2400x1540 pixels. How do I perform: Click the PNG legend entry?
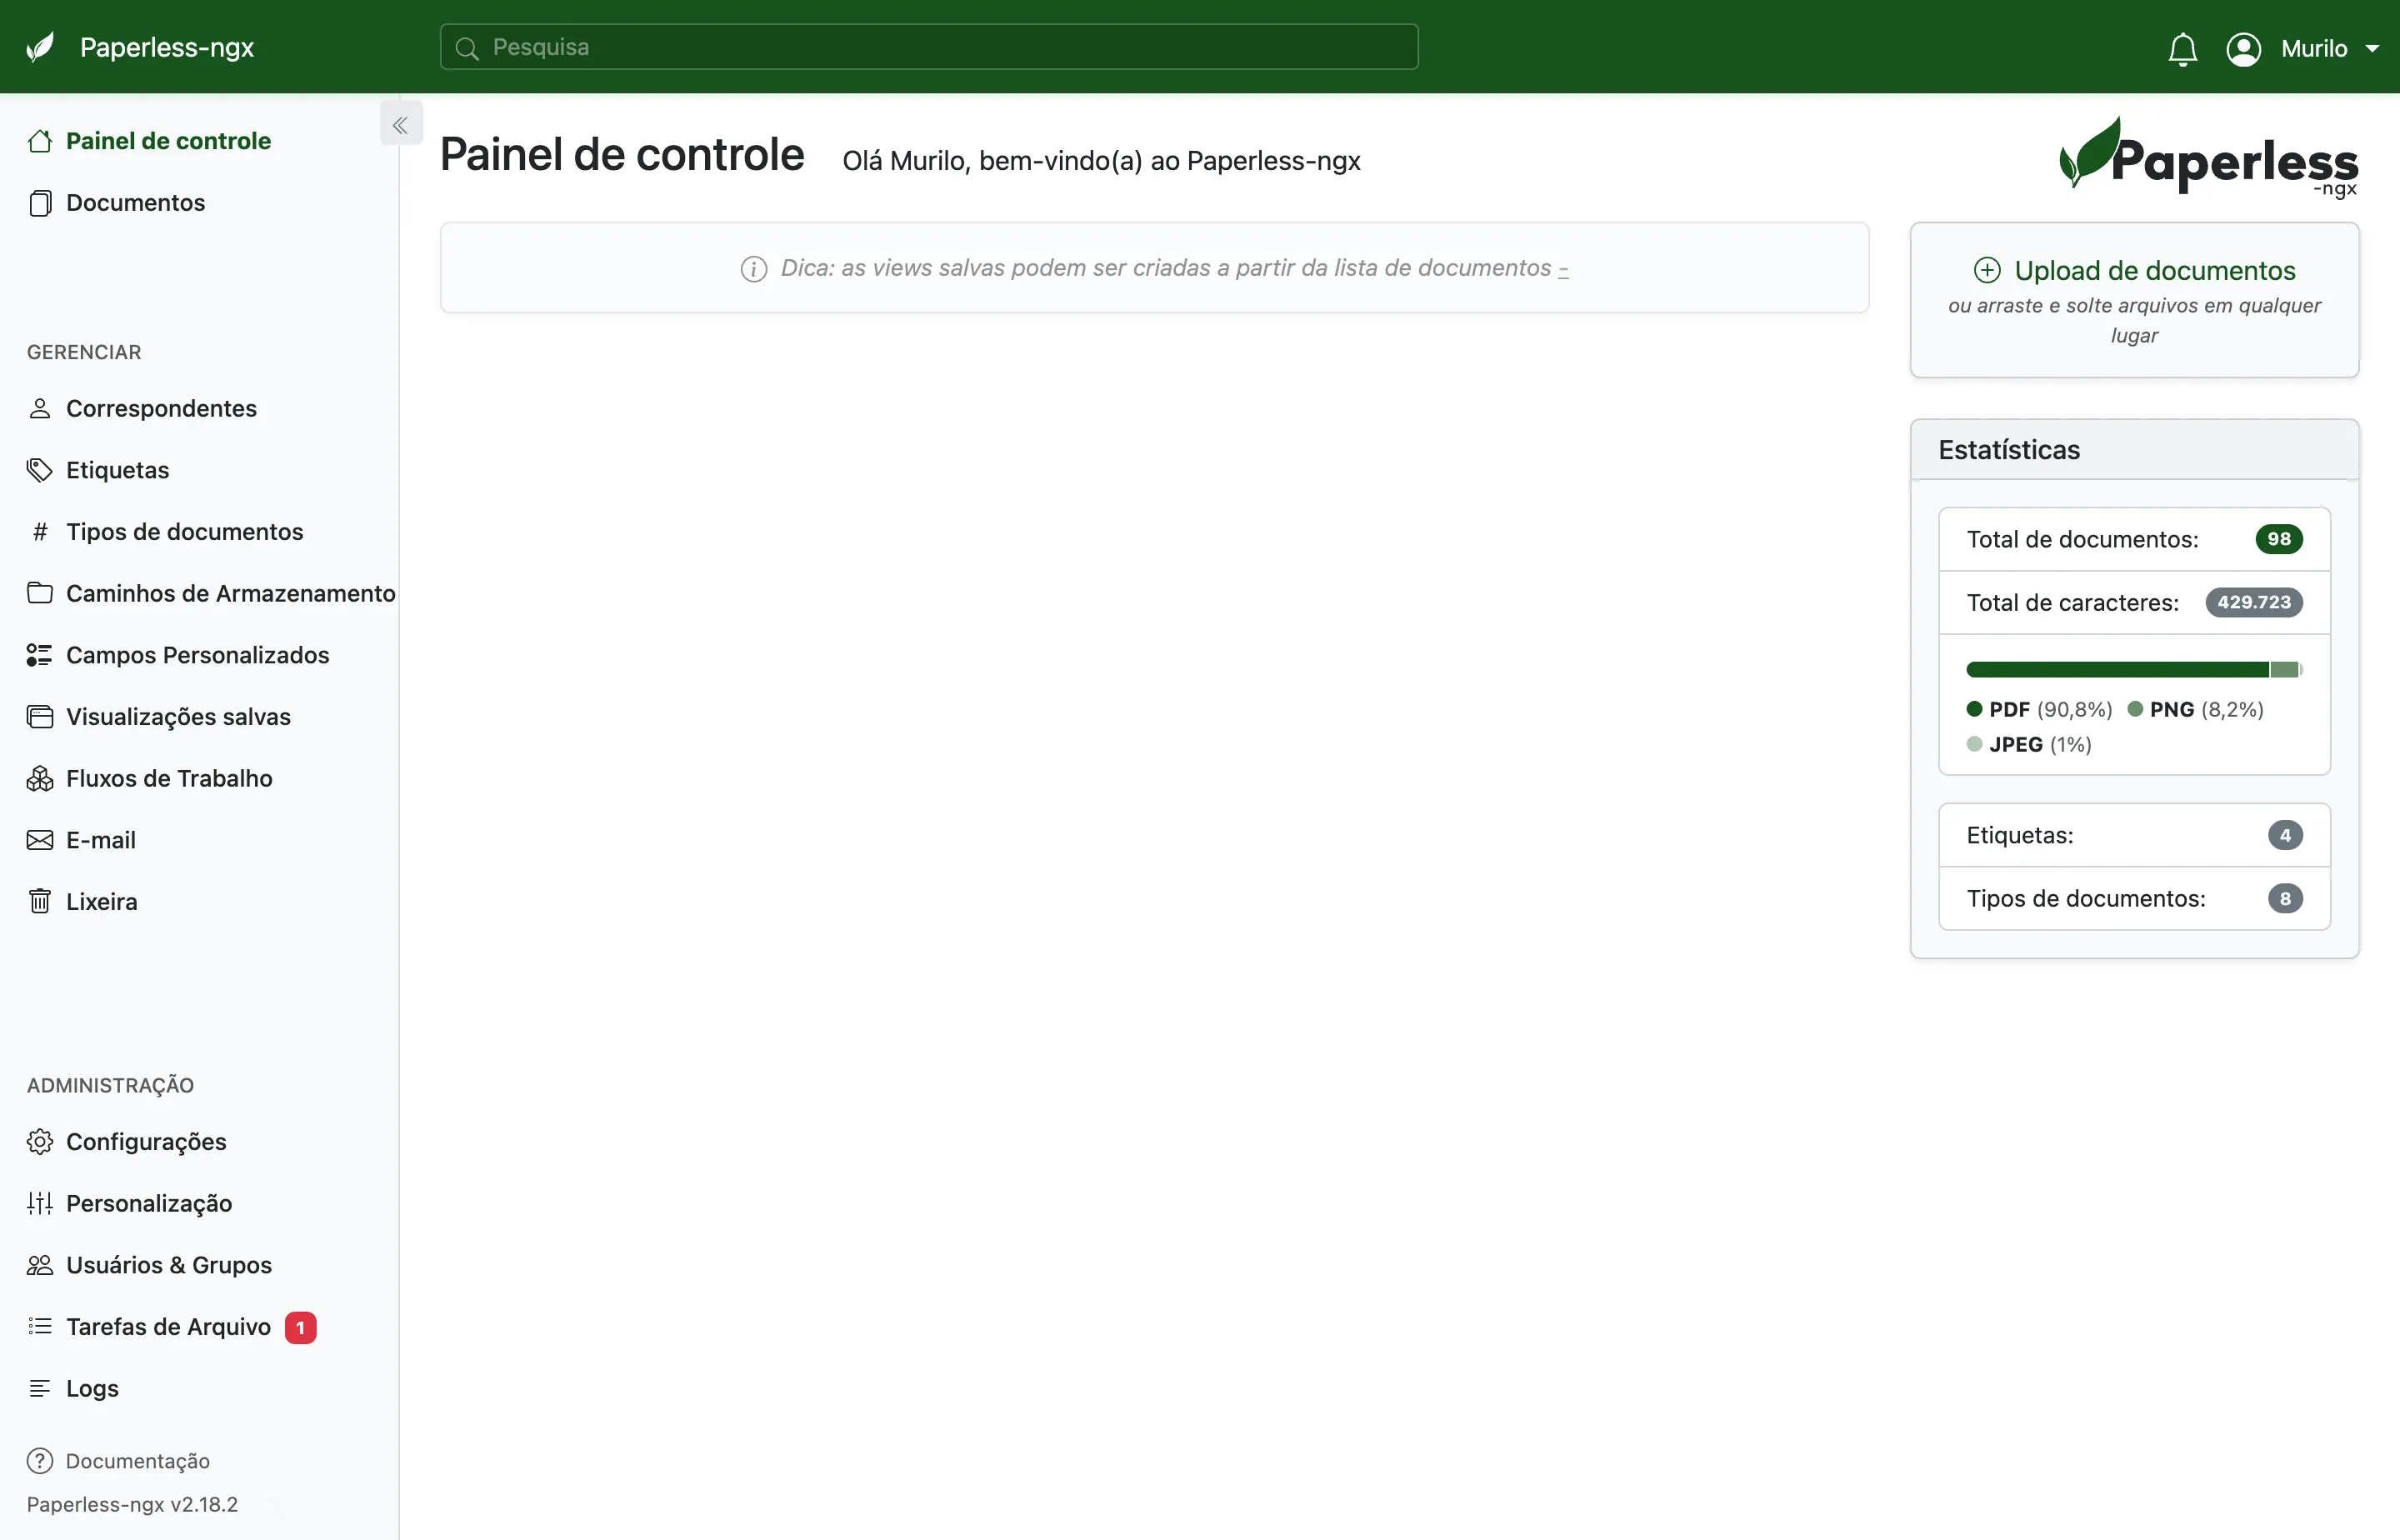[2195, 709]
